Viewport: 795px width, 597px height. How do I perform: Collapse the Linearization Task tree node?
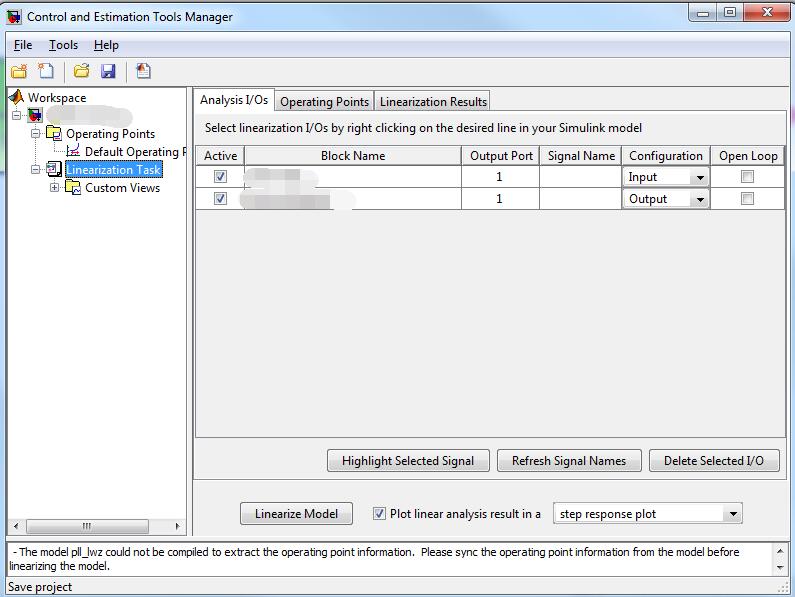(x=35, y=169)
